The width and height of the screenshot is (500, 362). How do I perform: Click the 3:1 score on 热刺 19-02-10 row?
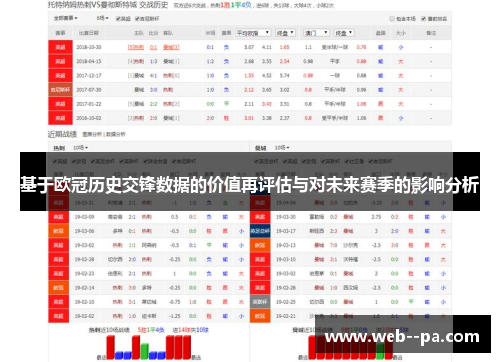(132, 302)
